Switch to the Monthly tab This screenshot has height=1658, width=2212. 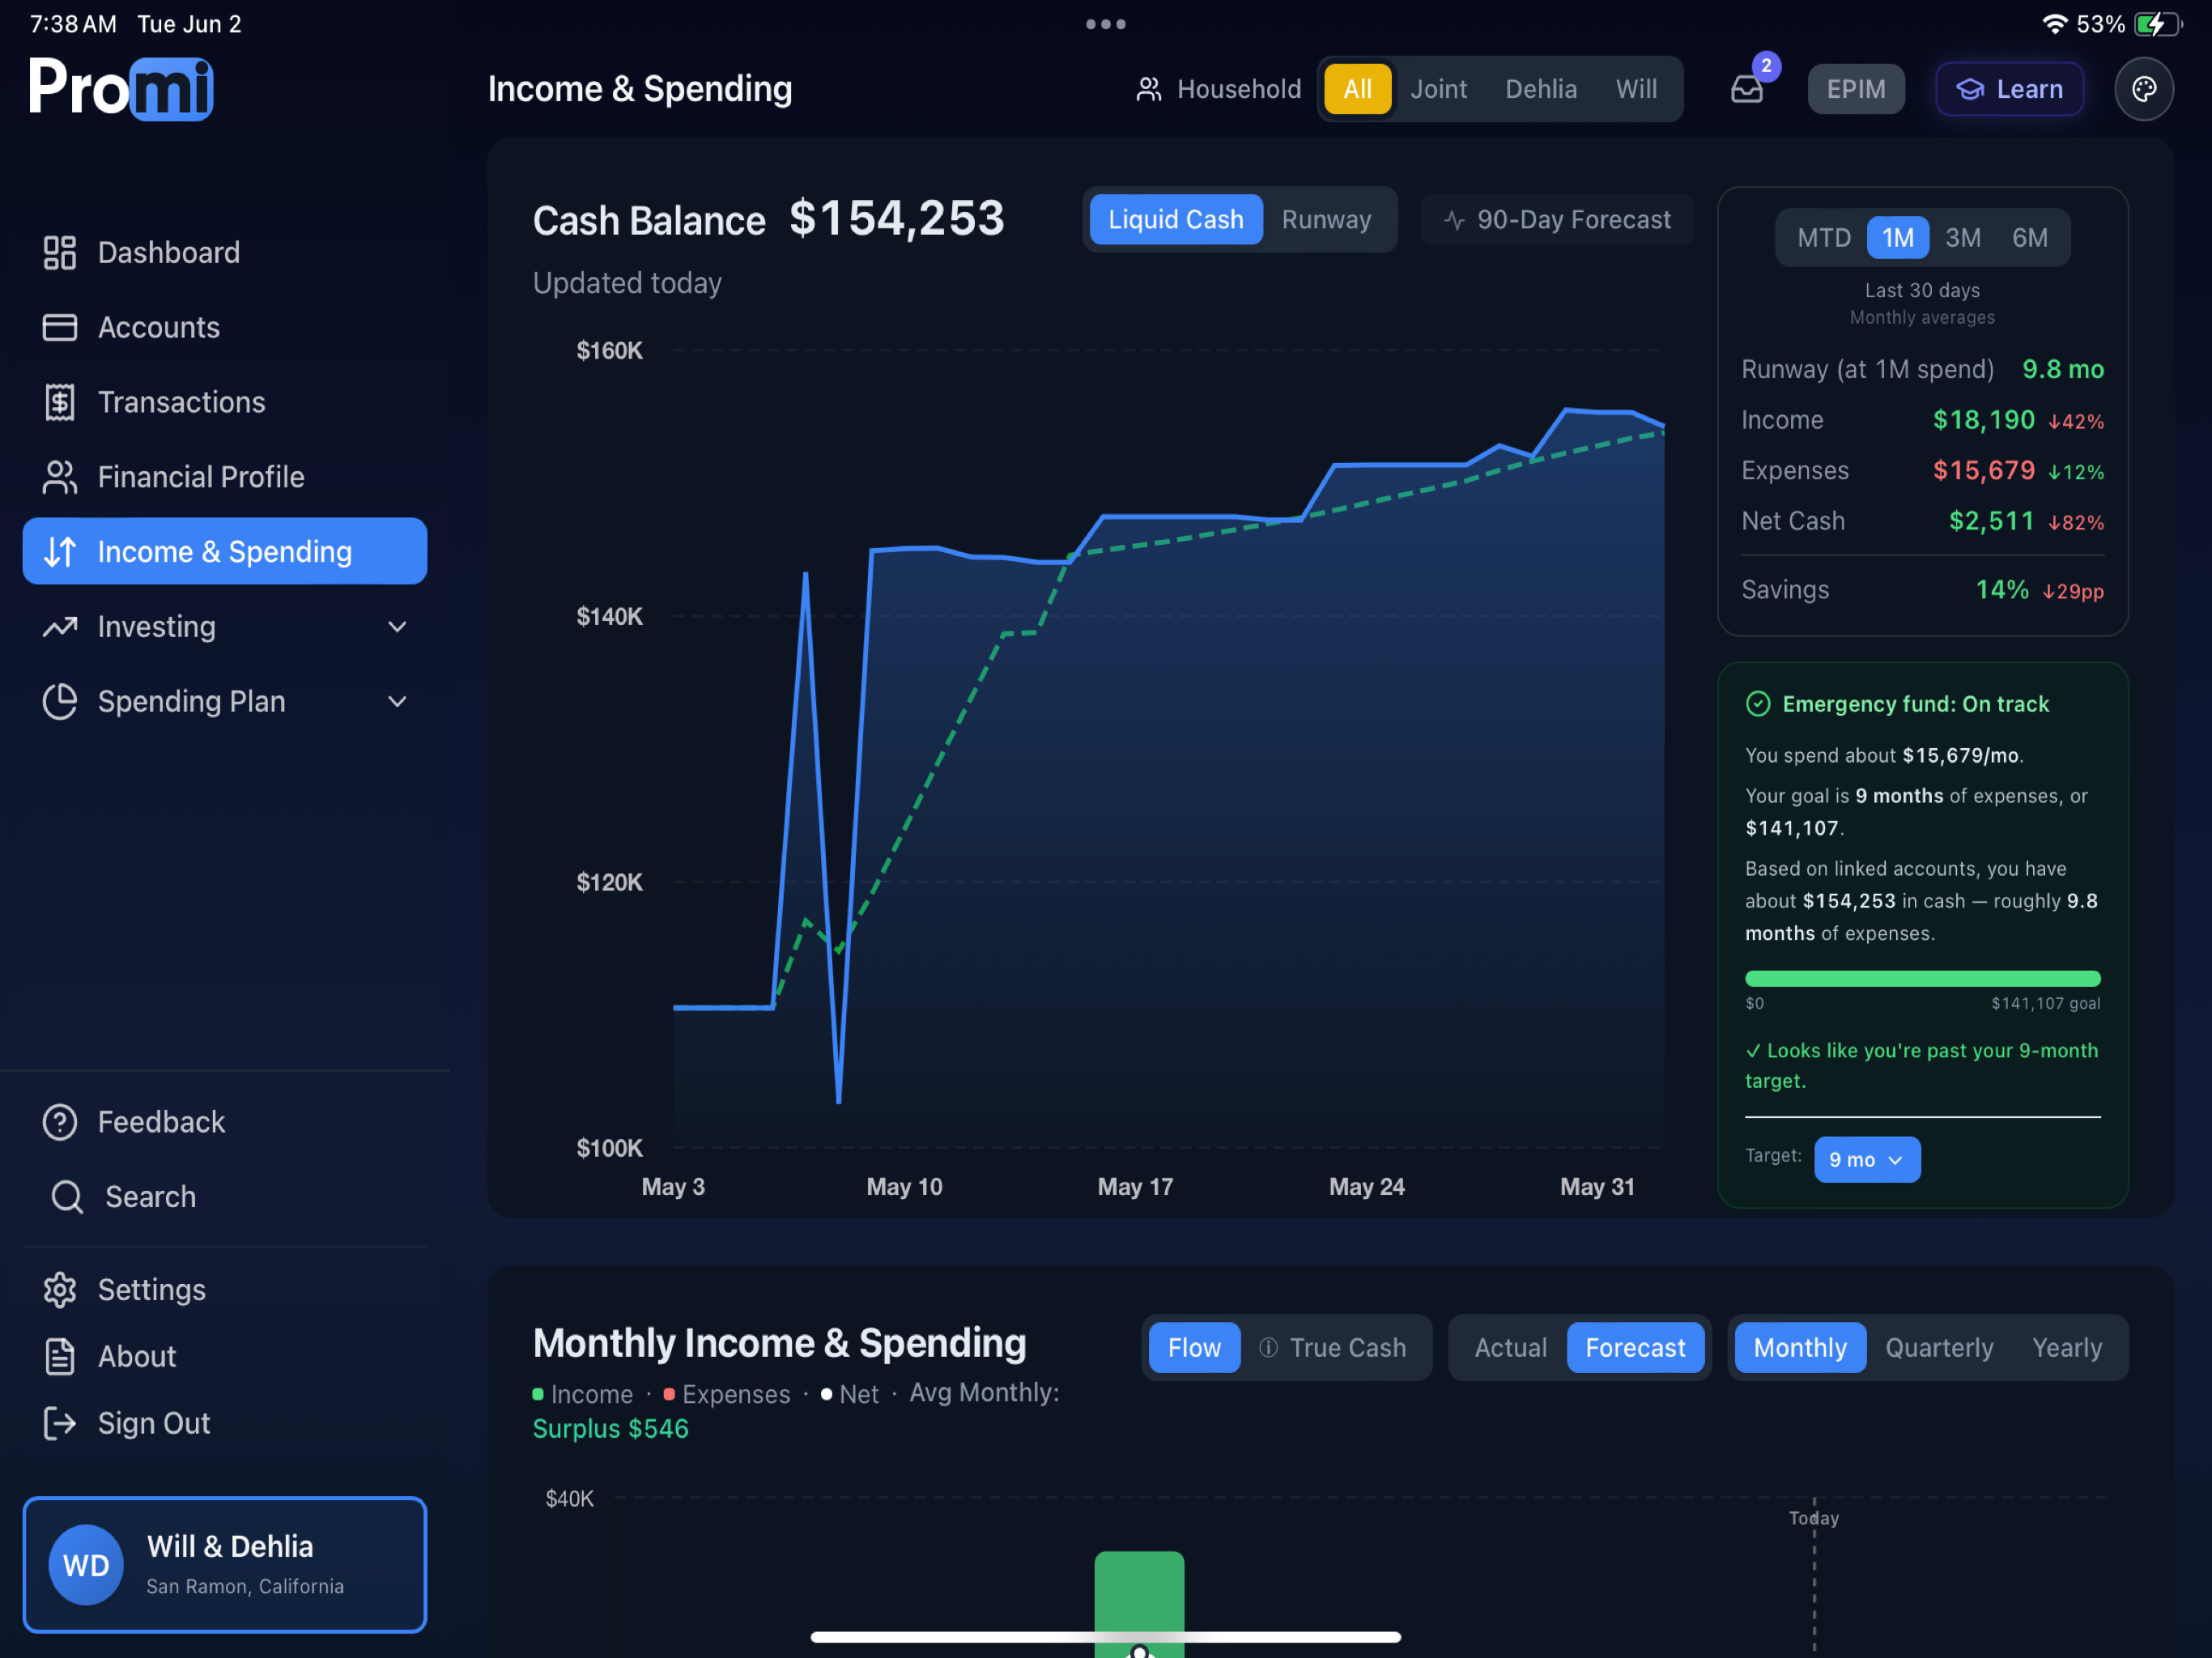pos(1800,1347)
